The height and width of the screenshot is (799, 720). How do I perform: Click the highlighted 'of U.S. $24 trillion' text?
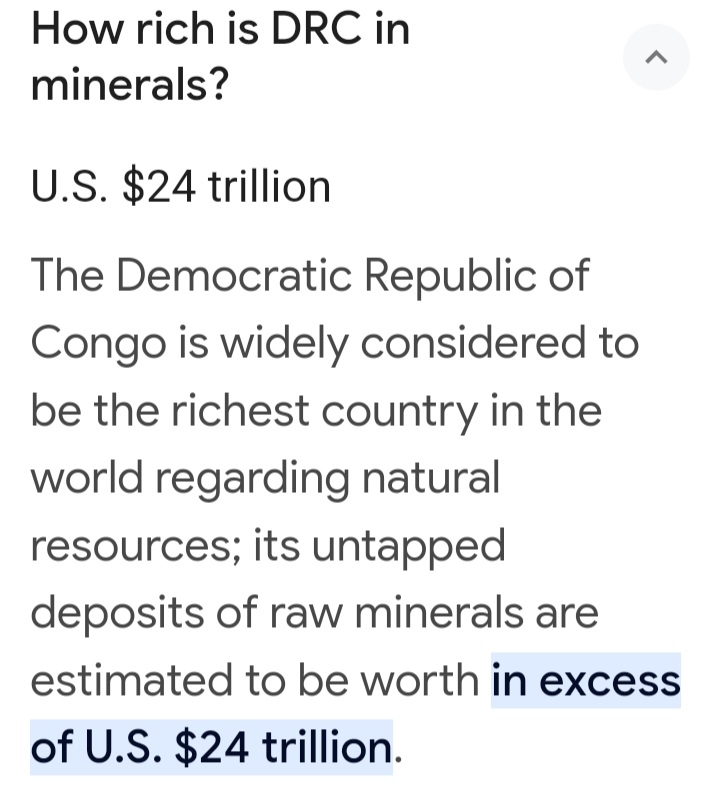(211, 748)
